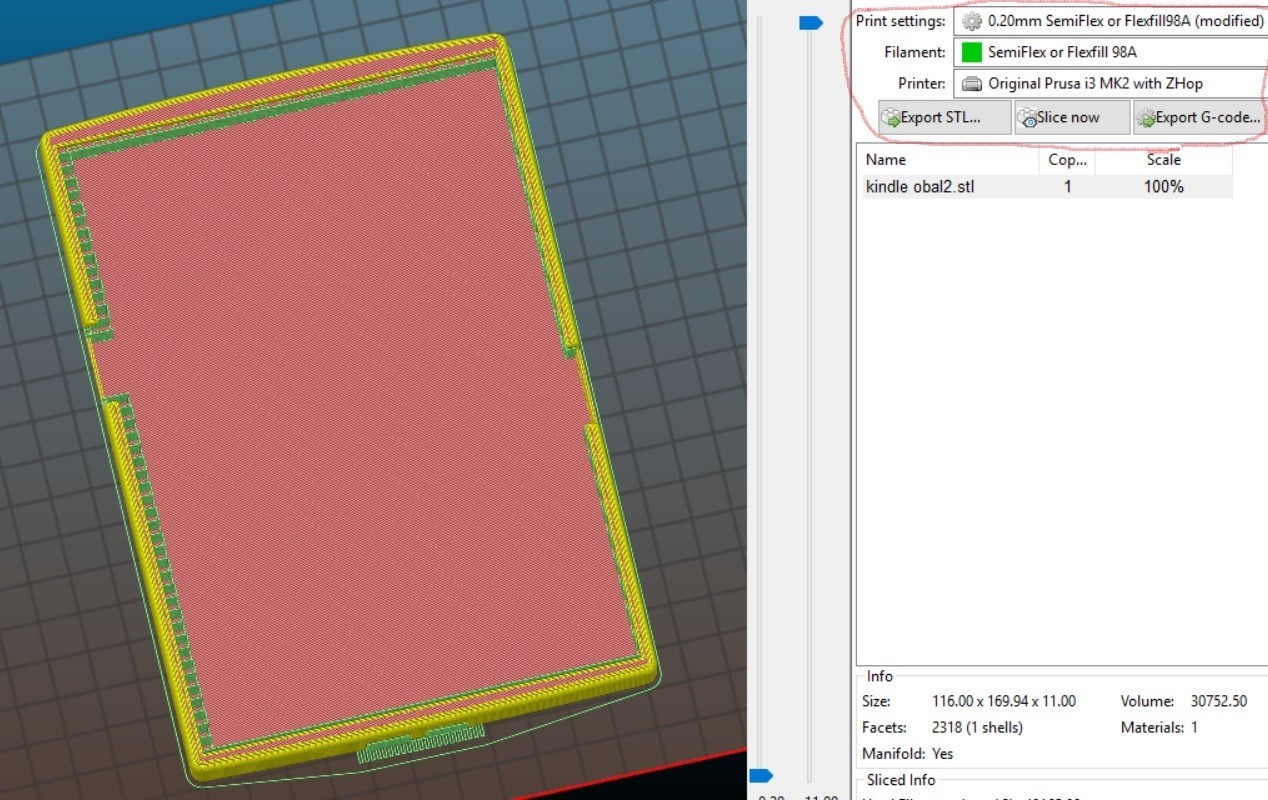Viewport: 1268px width, 800px height.
Task: Click the upper layer slider thumb
Action: coord(810,22)
